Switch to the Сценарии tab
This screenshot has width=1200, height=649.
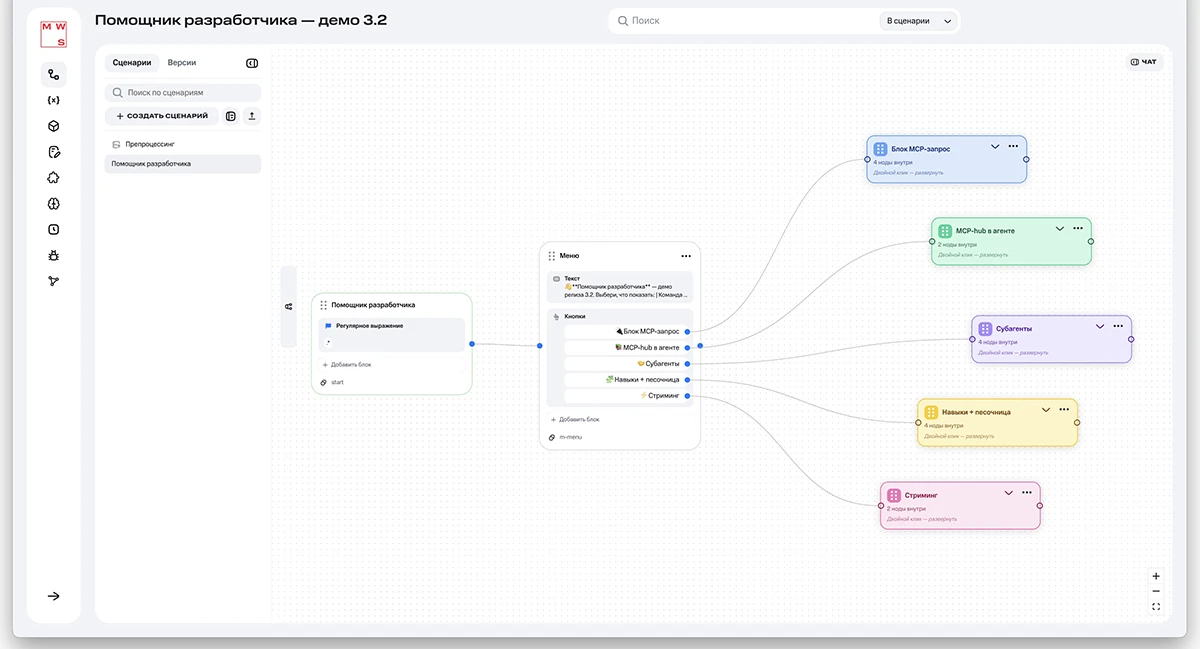(132, 63)
